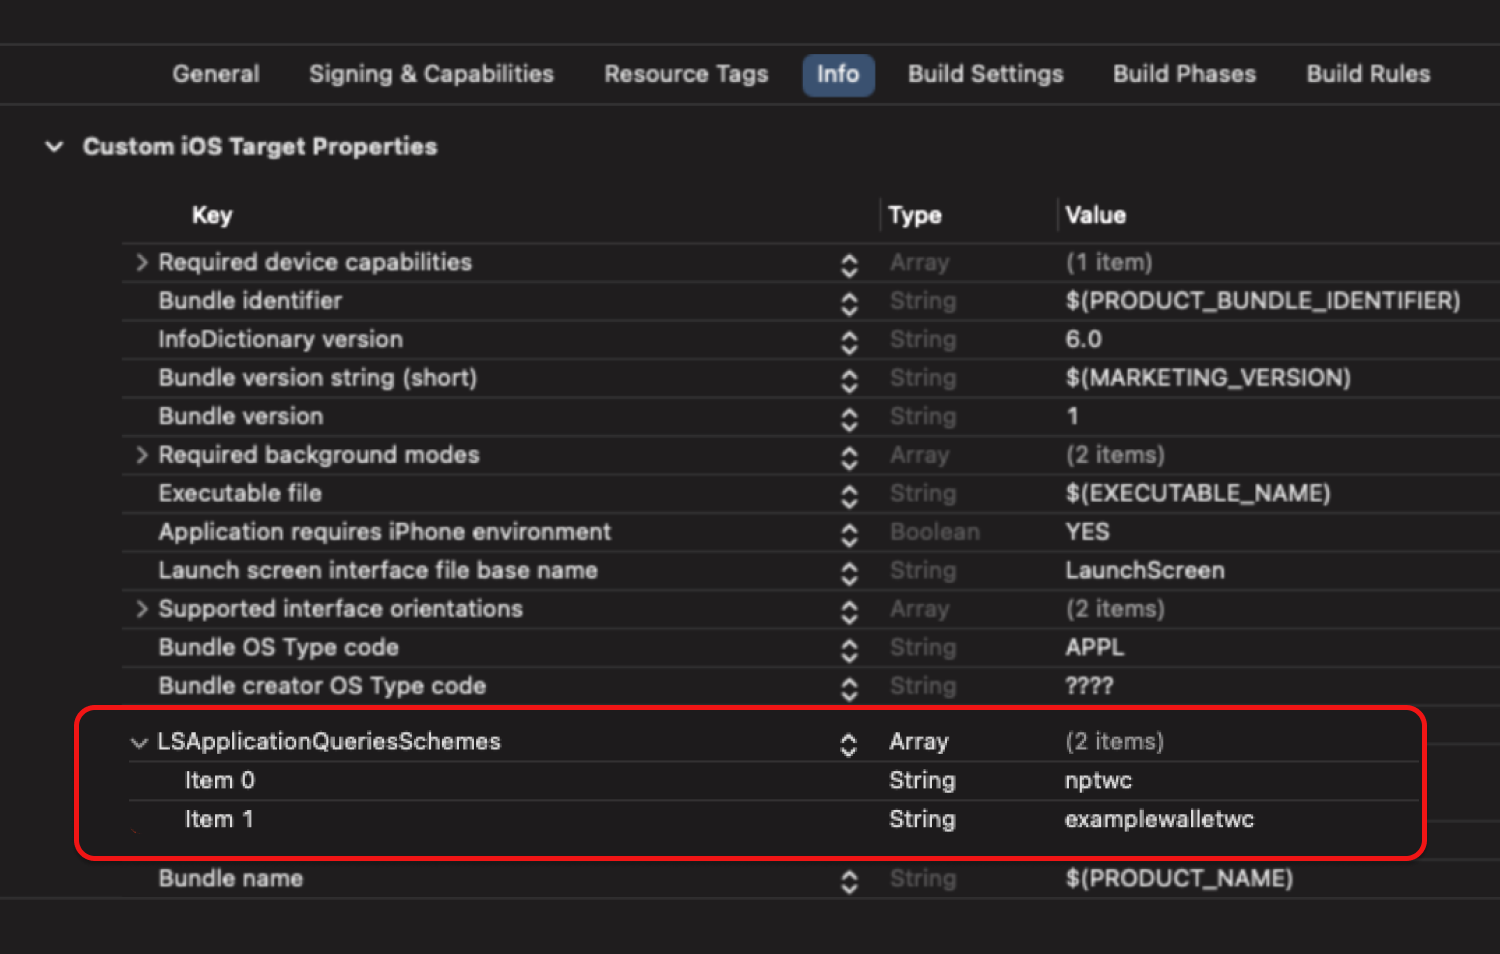This screenshot has height=954, width=1500.
Task: Collapse Custom iOS Target Properties section
Action: tap(54, 147)
